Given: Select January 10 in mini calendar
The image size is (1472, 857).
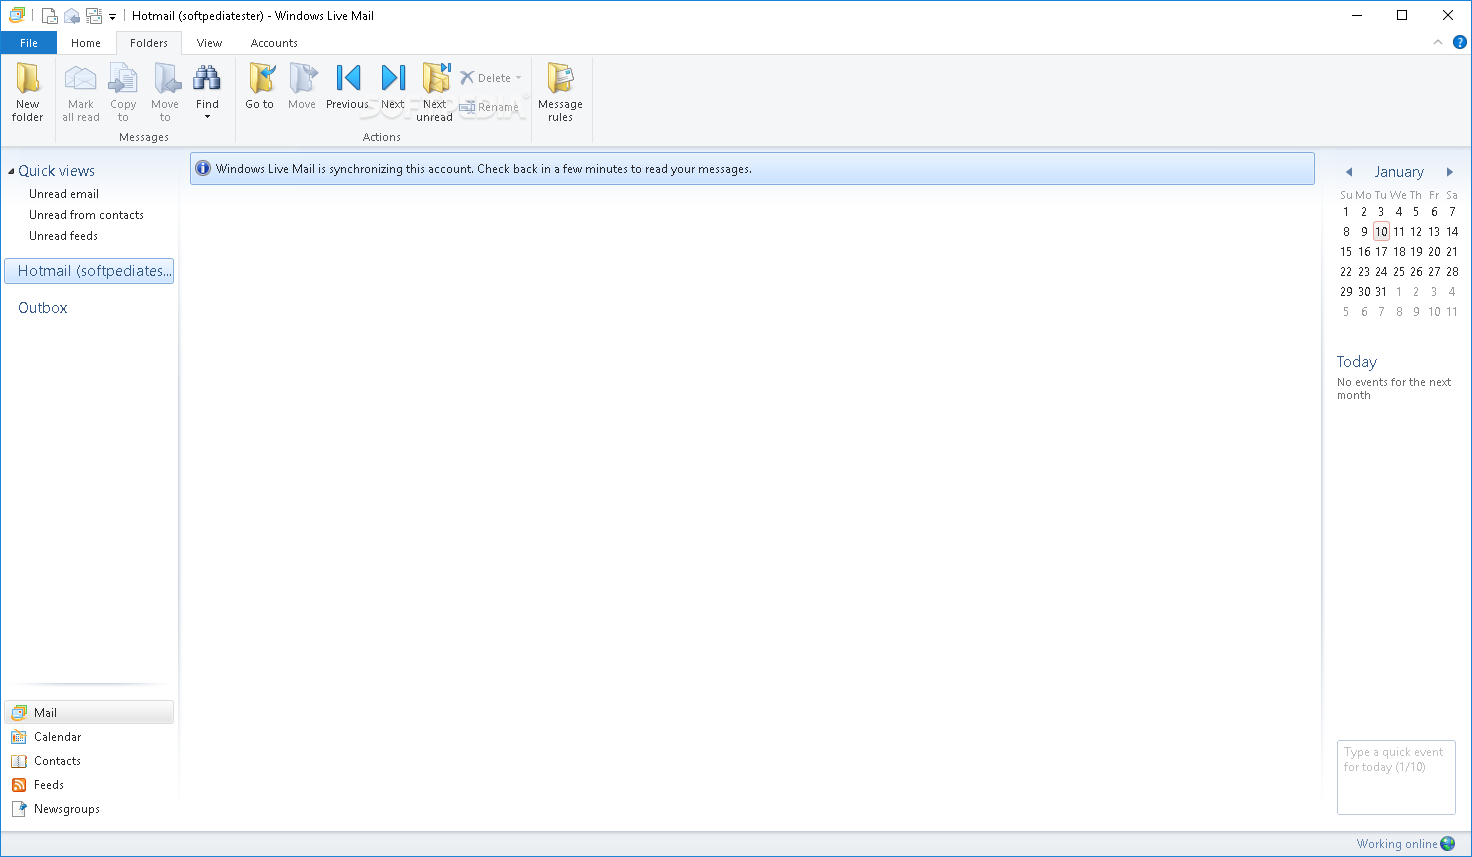Looking at the screenshot, I should point(1381,232).
